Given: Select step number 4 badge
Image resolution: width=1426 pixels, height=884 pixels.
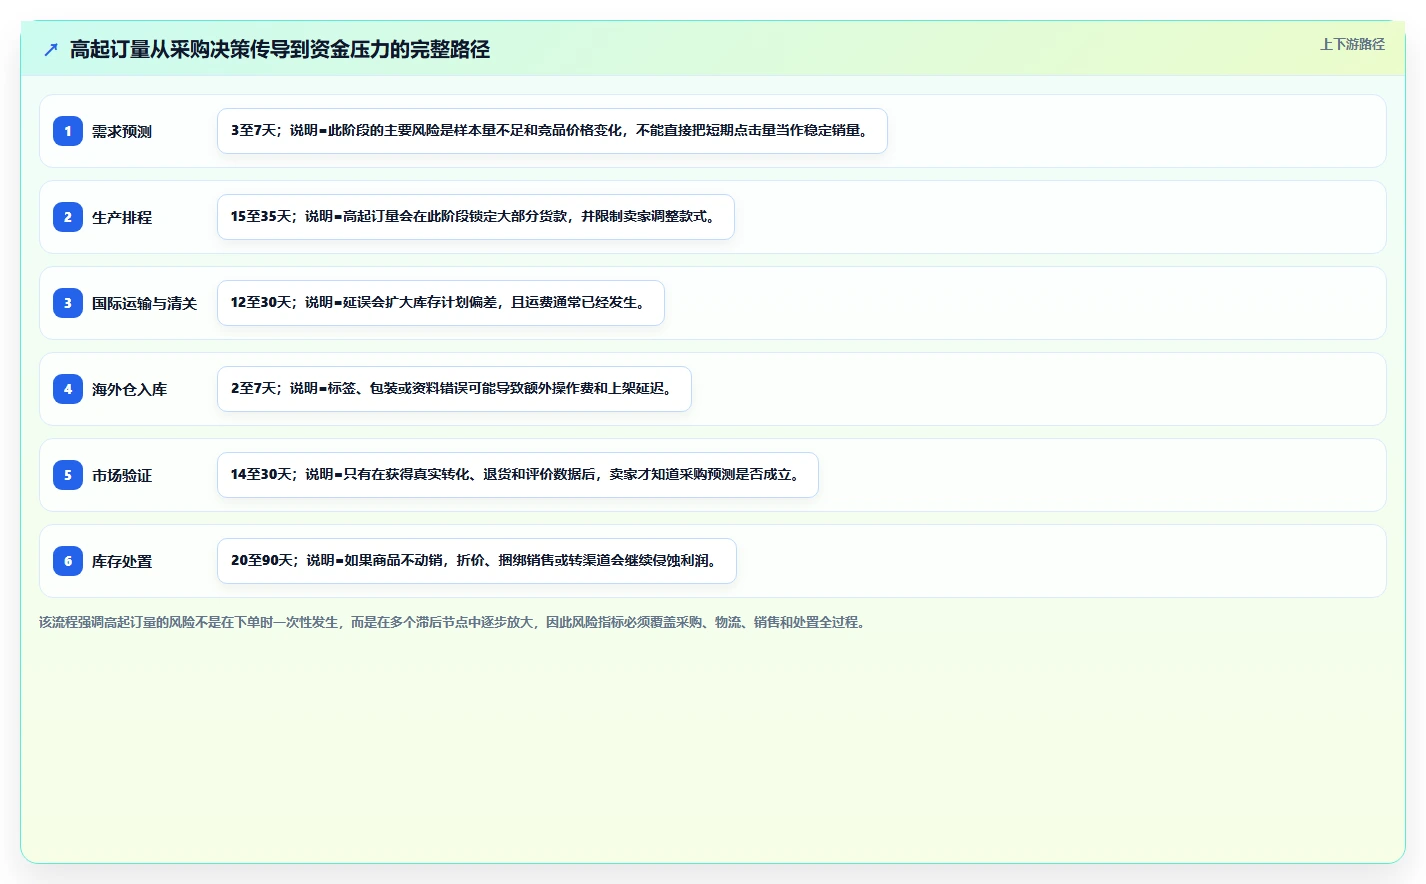Looking at the screenshot, I should point(68,389).
